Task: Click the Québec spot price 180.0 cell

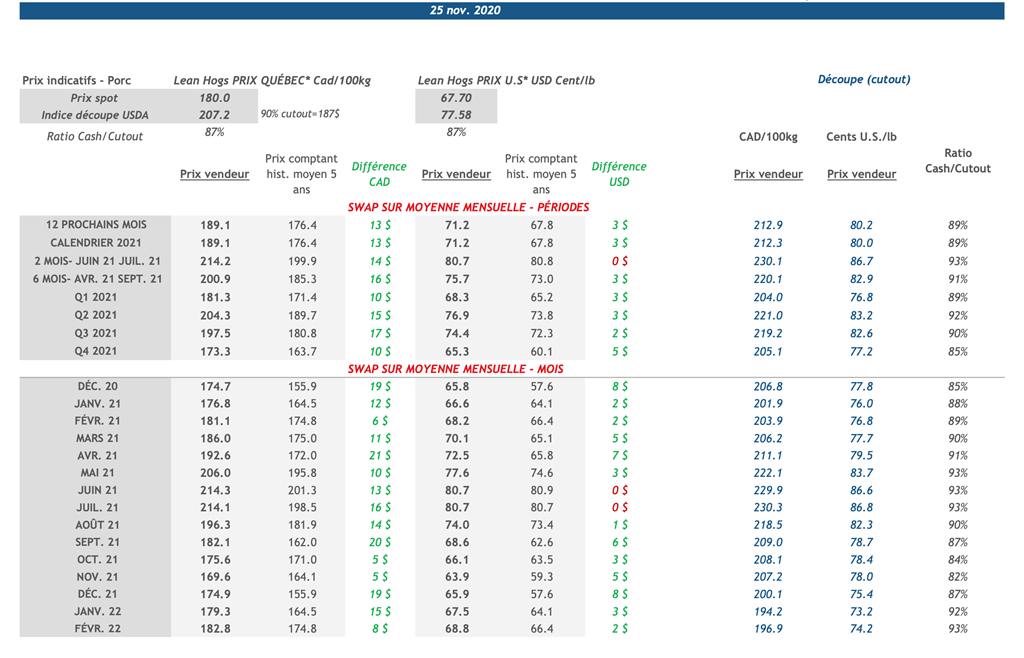Action: coord(214,98)
